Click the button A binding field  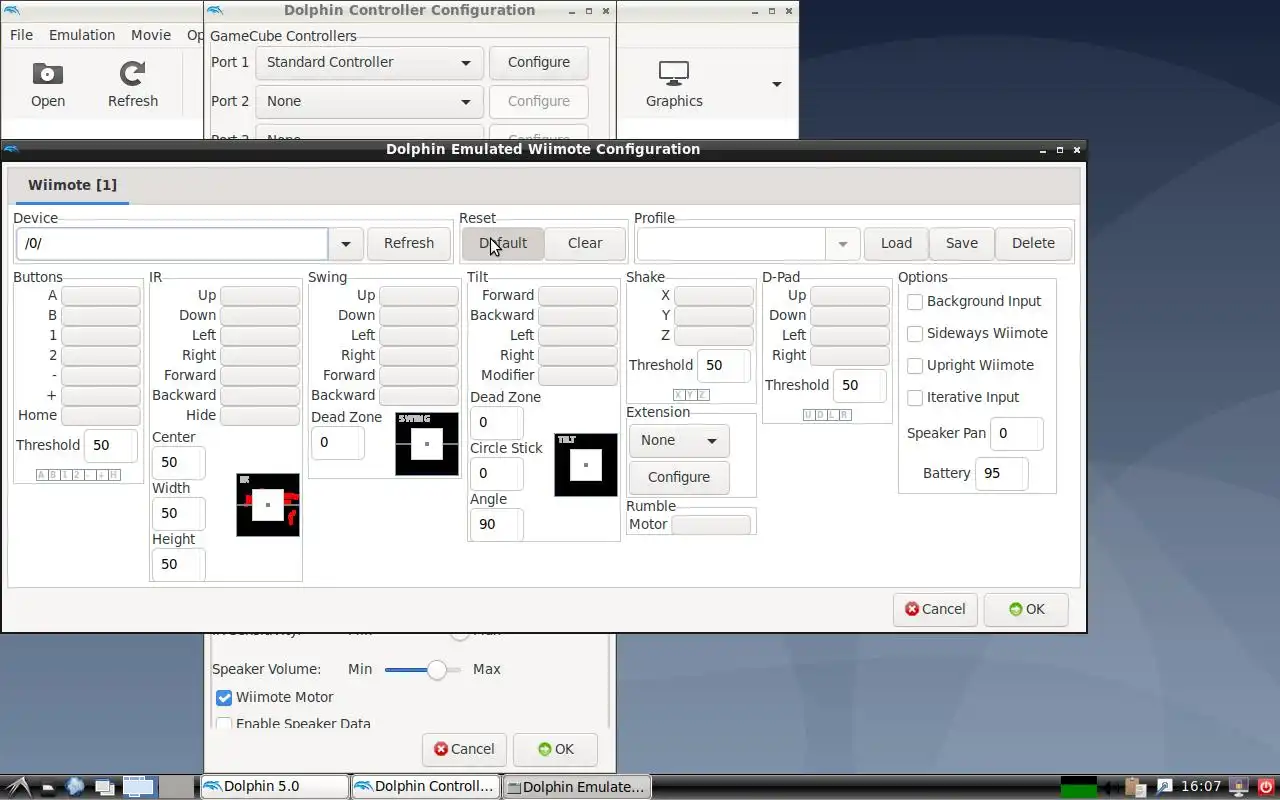(x=101, y=295)
